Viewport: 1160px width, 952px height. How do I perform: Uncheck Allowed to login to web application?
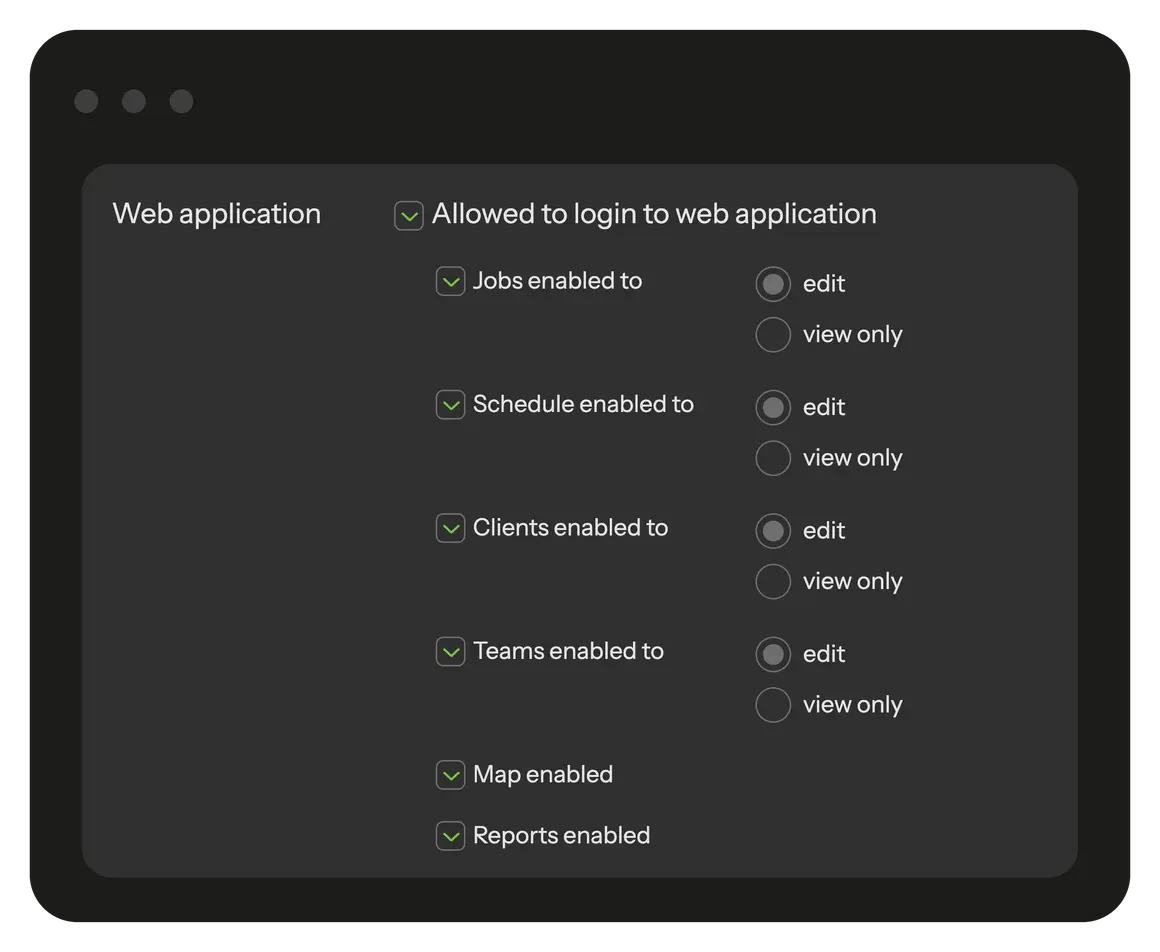(409, 215)
